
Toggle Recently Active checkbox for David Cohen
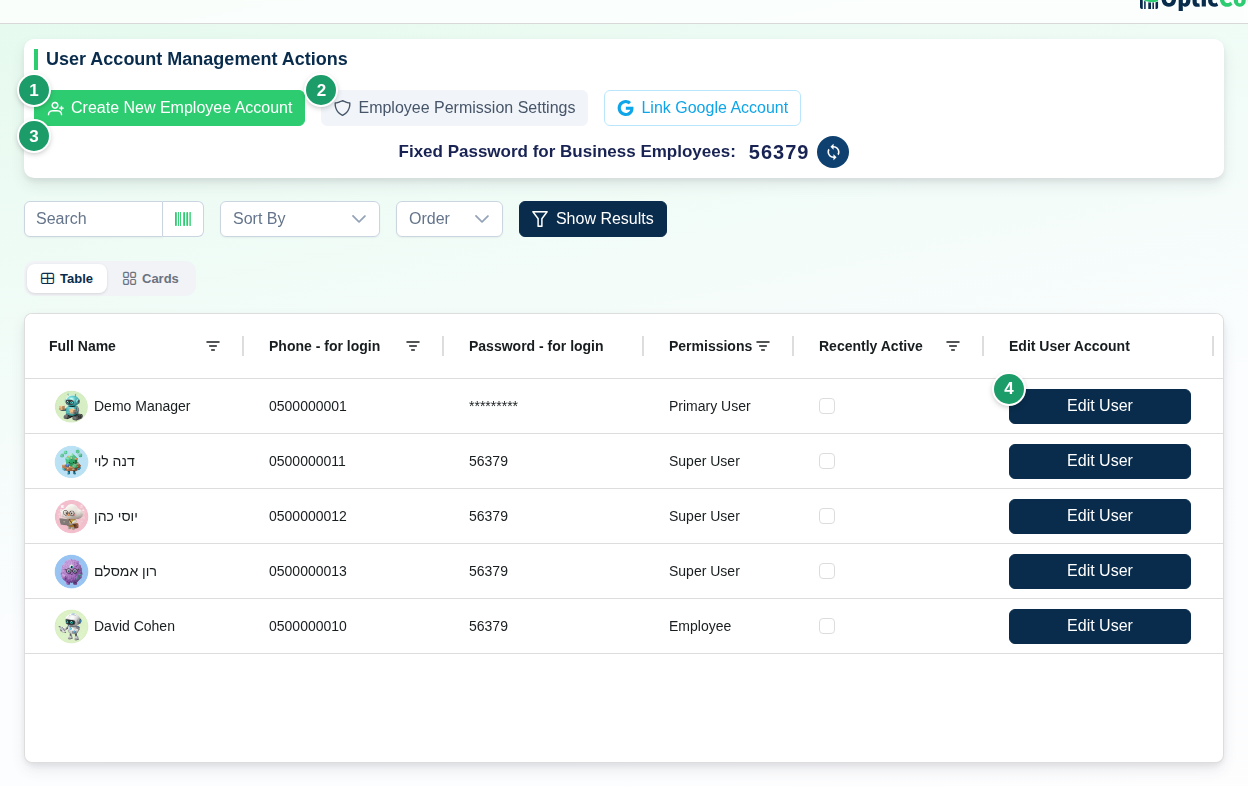[827, 626]
